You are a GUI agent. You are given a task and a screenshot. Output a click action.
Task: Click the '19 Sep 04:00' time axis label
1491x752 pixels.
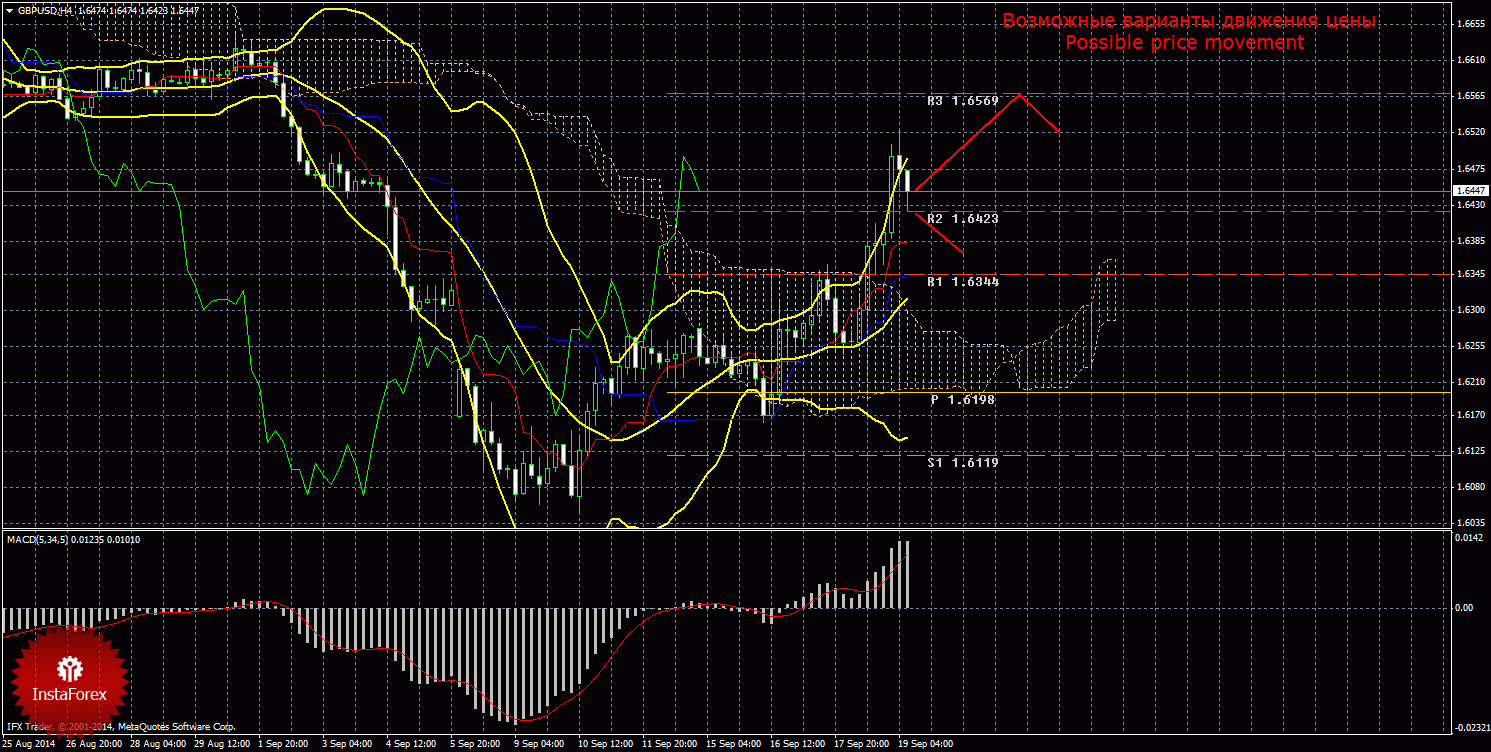click(x=925, y=744)
